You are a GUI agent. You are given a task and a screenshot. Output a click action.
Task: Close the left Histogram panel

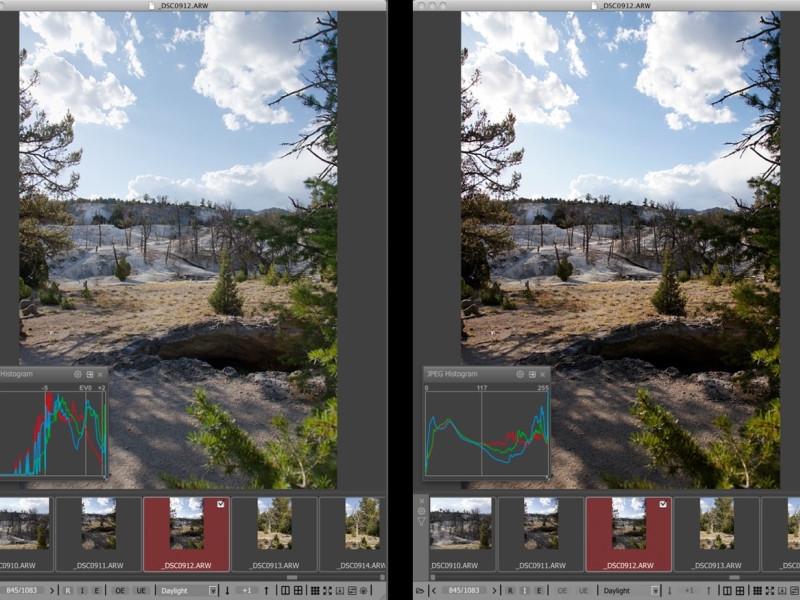tap(100, 374)
